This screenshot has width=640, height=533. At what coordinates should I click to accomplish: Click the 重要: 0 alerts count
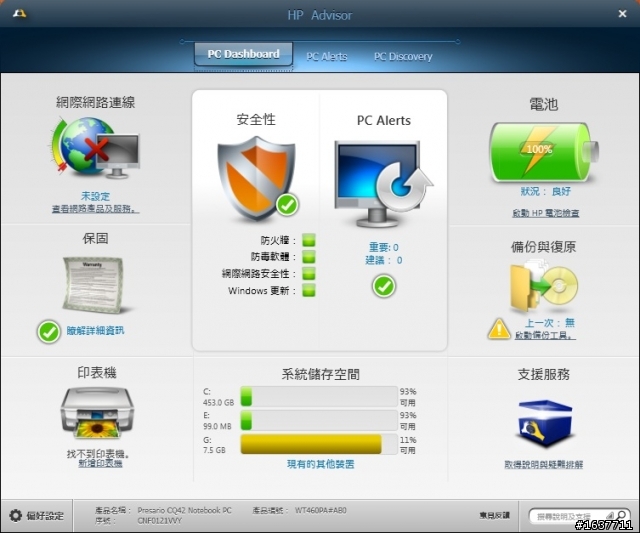click(384, 247)
